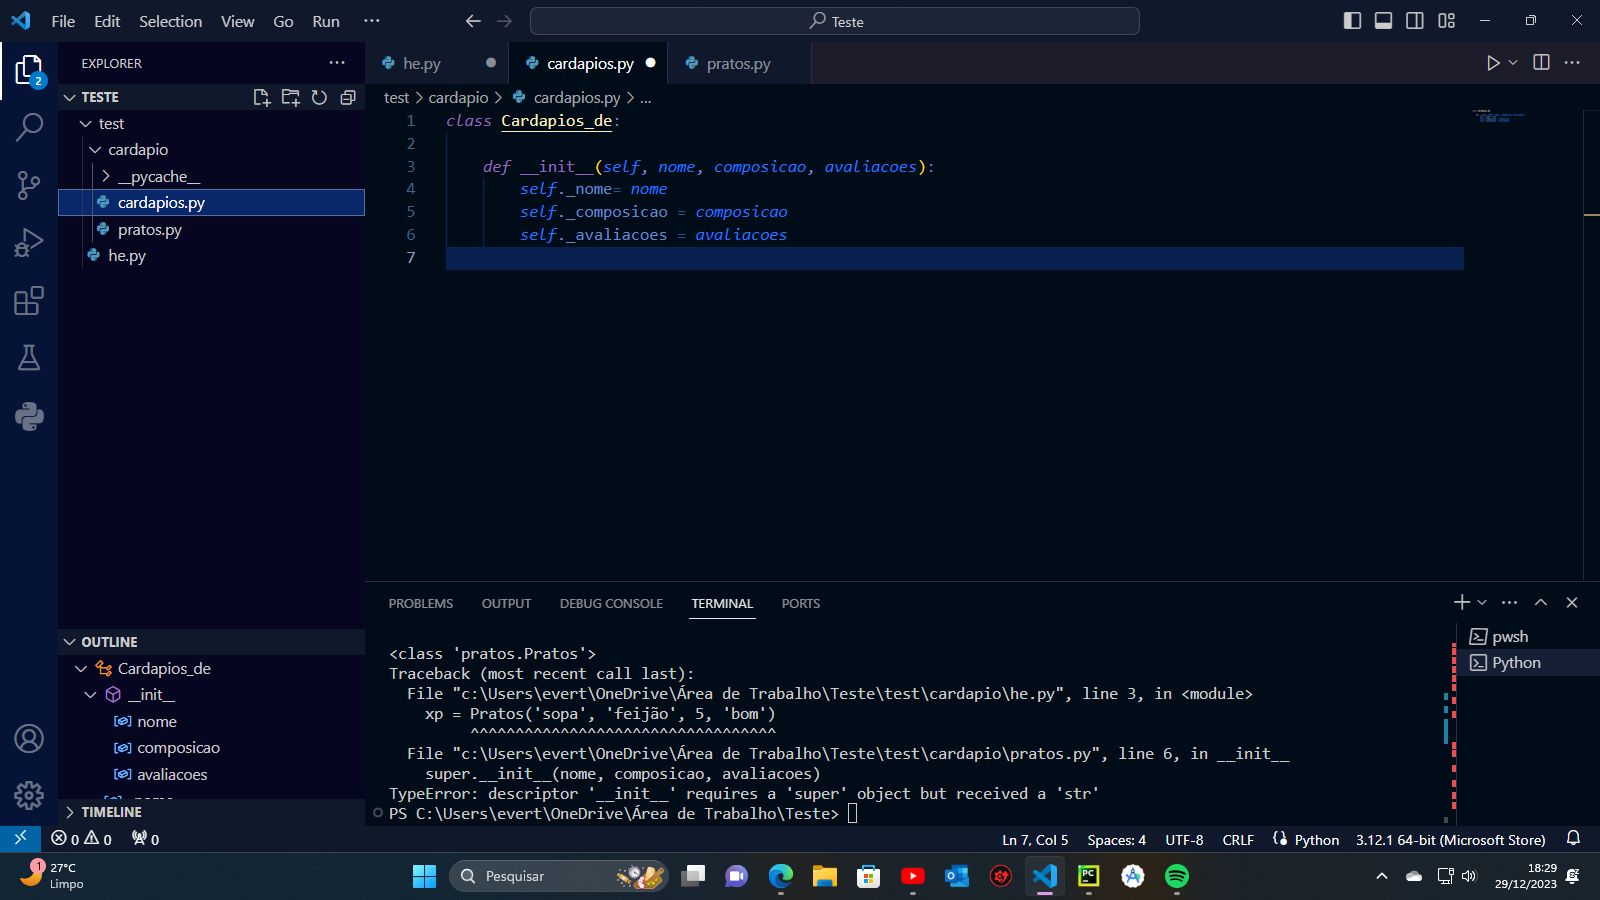Open terminal launch profile dropdown

click(x=1482, y=602)
